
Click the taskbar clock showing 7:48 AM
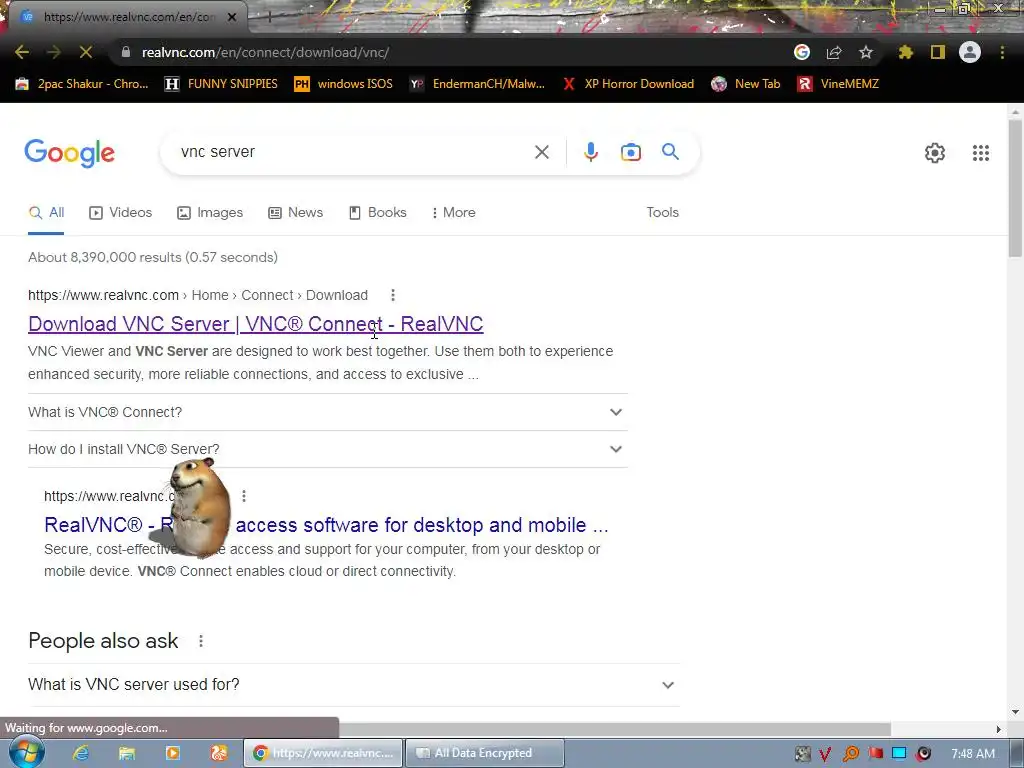(973, 754)
